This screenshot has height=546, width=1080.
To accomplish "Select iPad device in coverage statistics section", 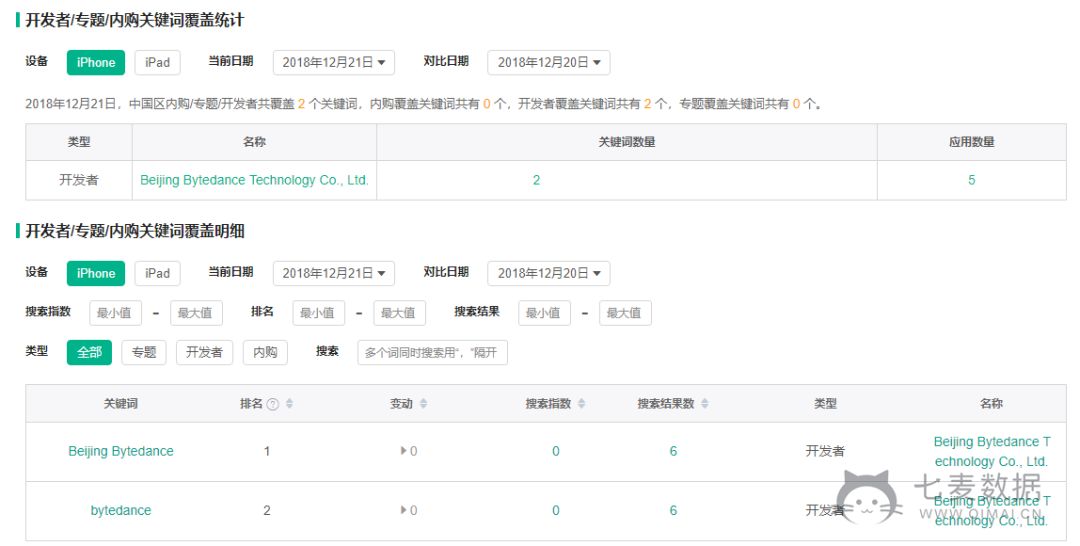I will (157, 63).
